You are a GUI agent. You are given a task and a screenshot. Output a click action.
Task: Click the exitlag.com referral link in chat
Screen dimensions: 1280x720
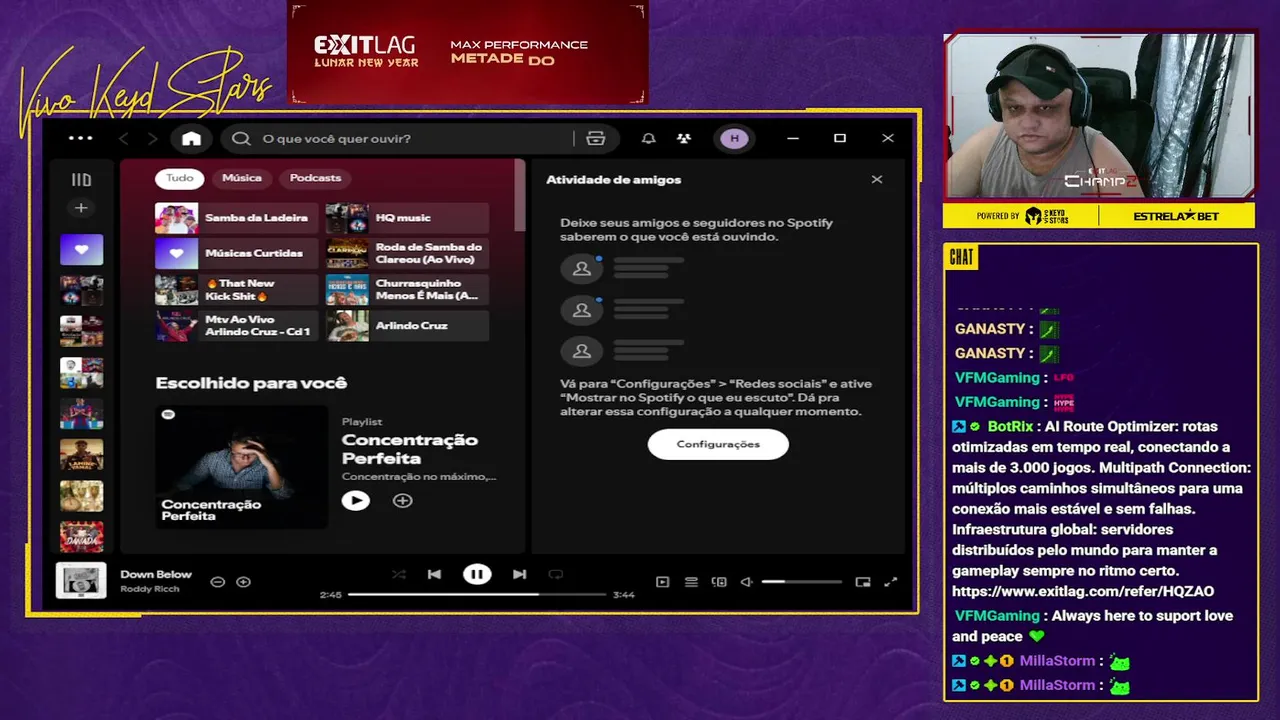click(1083, 591)
